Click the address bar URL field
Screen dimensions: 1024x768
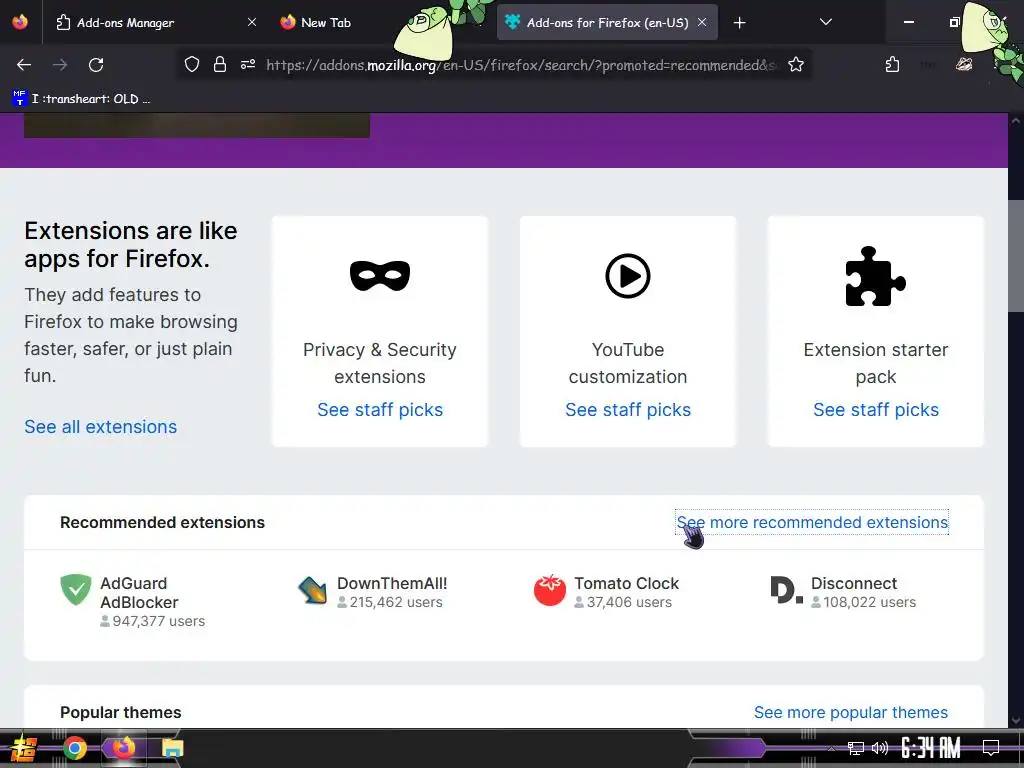point(520,65)
